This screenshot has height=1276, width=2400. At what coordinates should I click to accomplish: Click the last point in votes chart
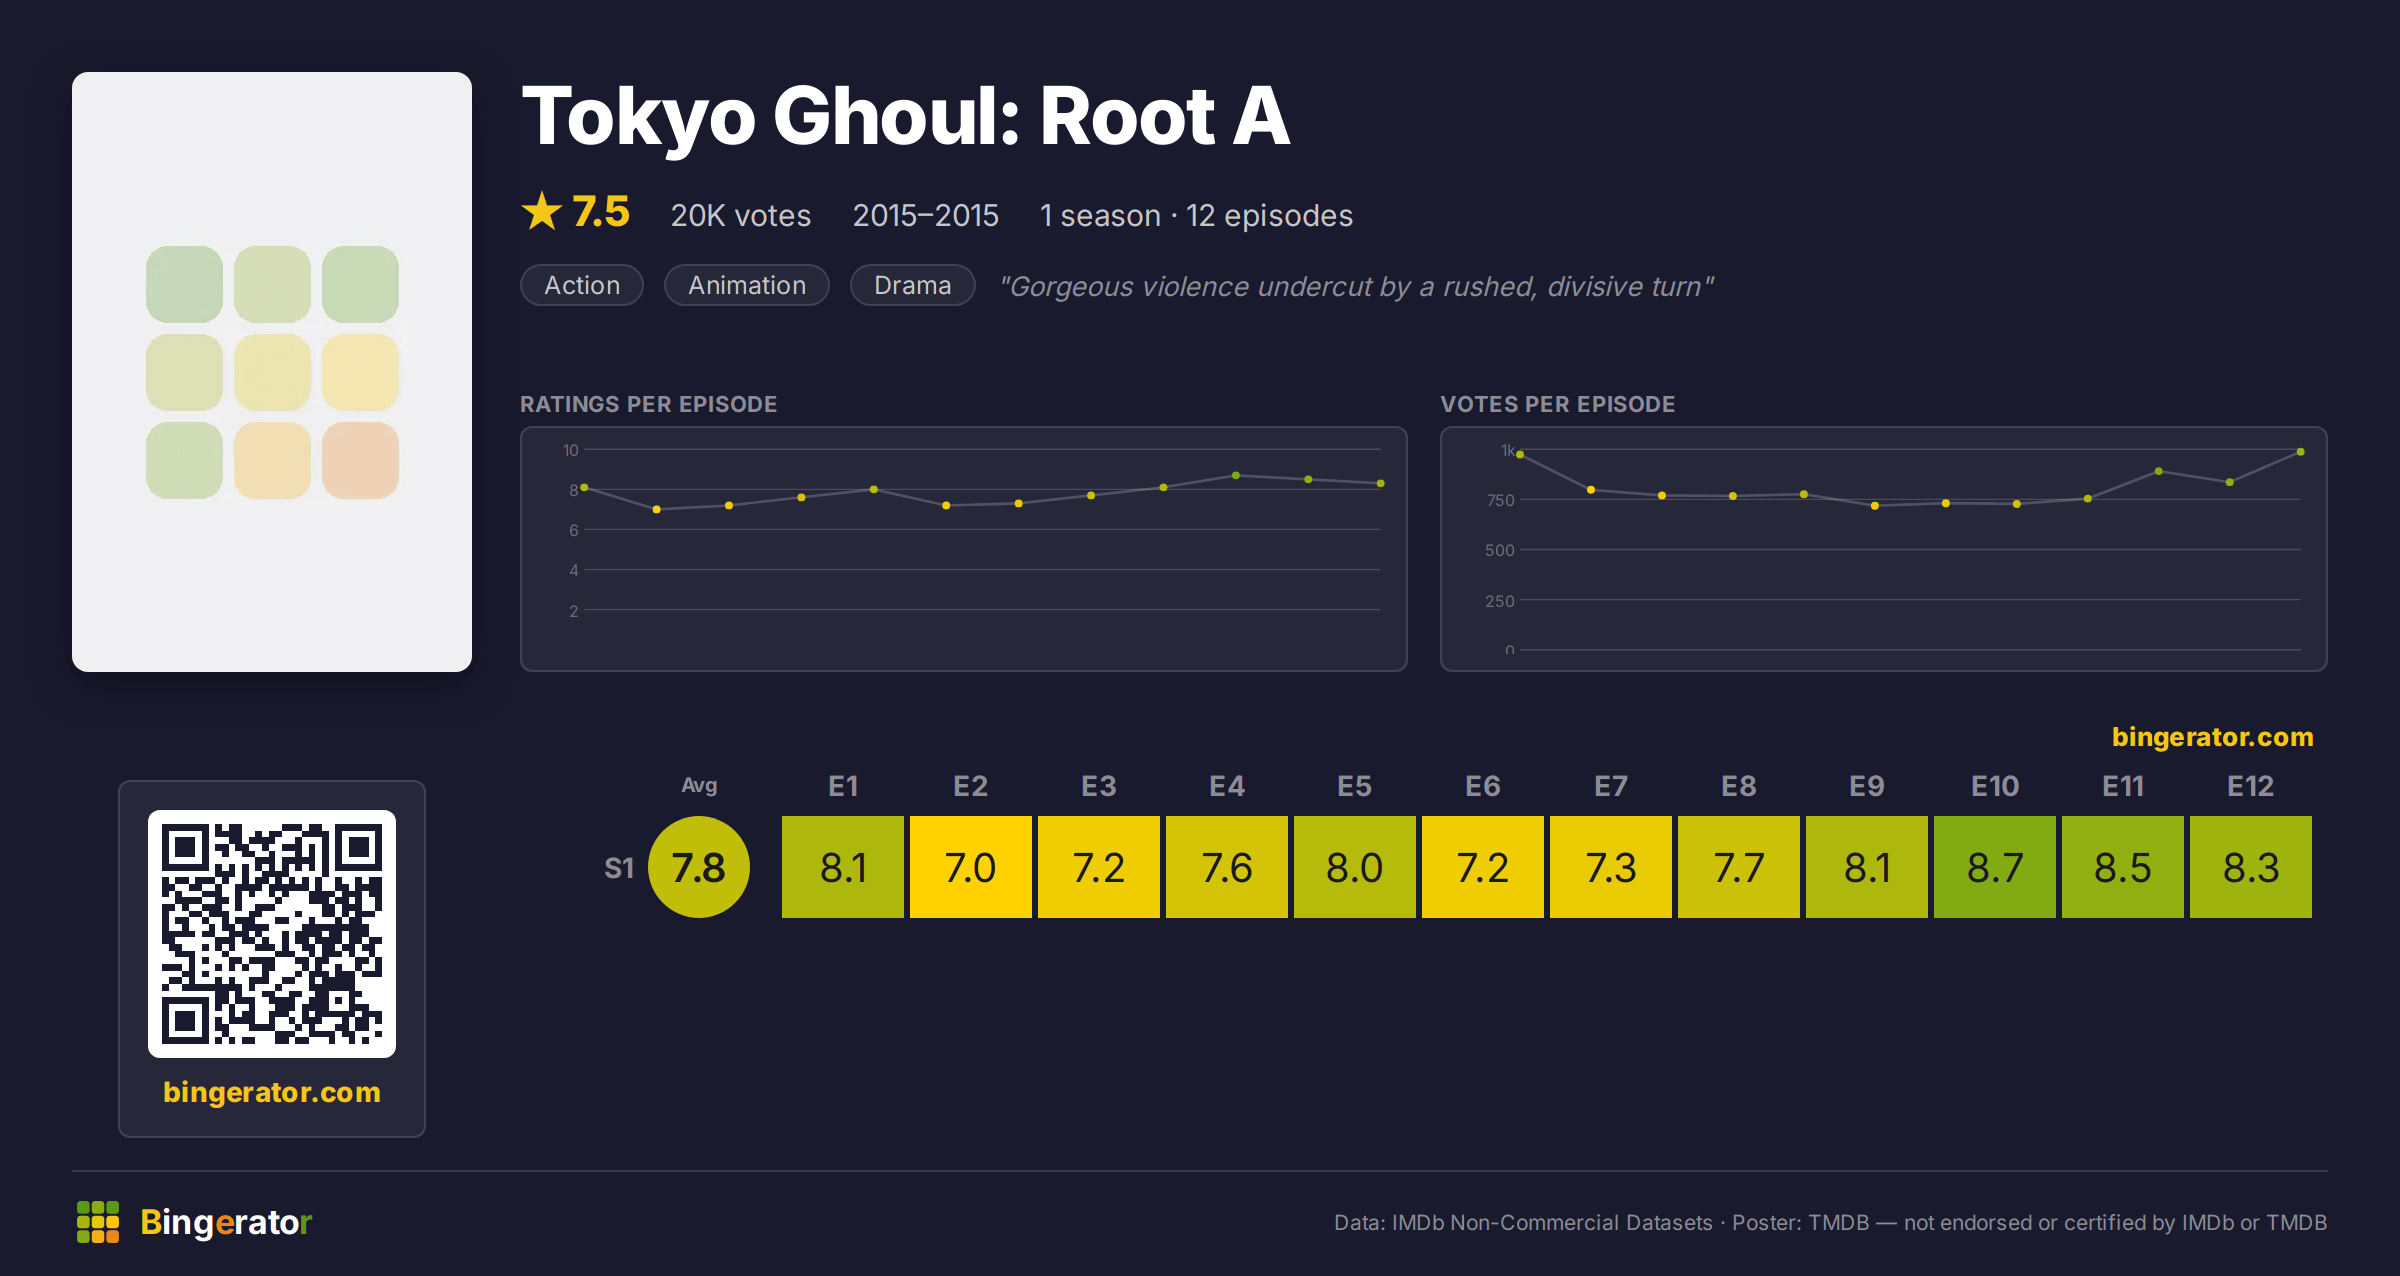pos(2301,452)
